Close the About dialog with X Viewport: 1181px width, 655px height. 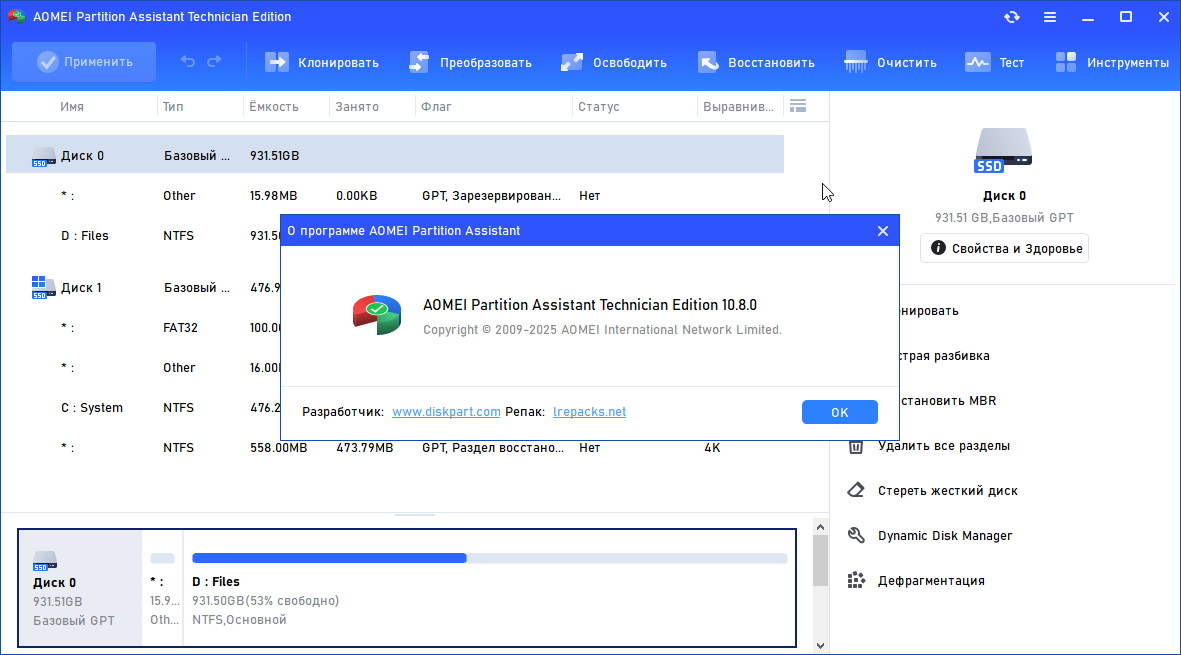coord(883,230)
